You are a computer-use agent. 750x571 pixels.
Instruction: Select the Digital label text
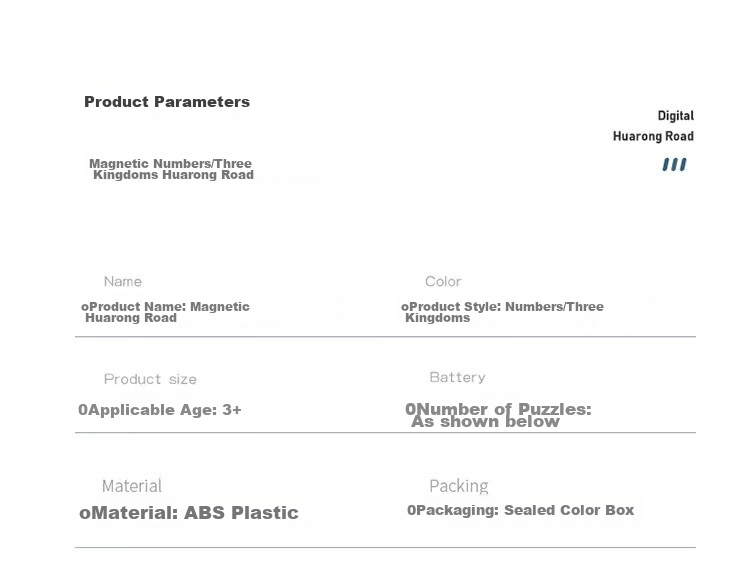coord(675,116)
